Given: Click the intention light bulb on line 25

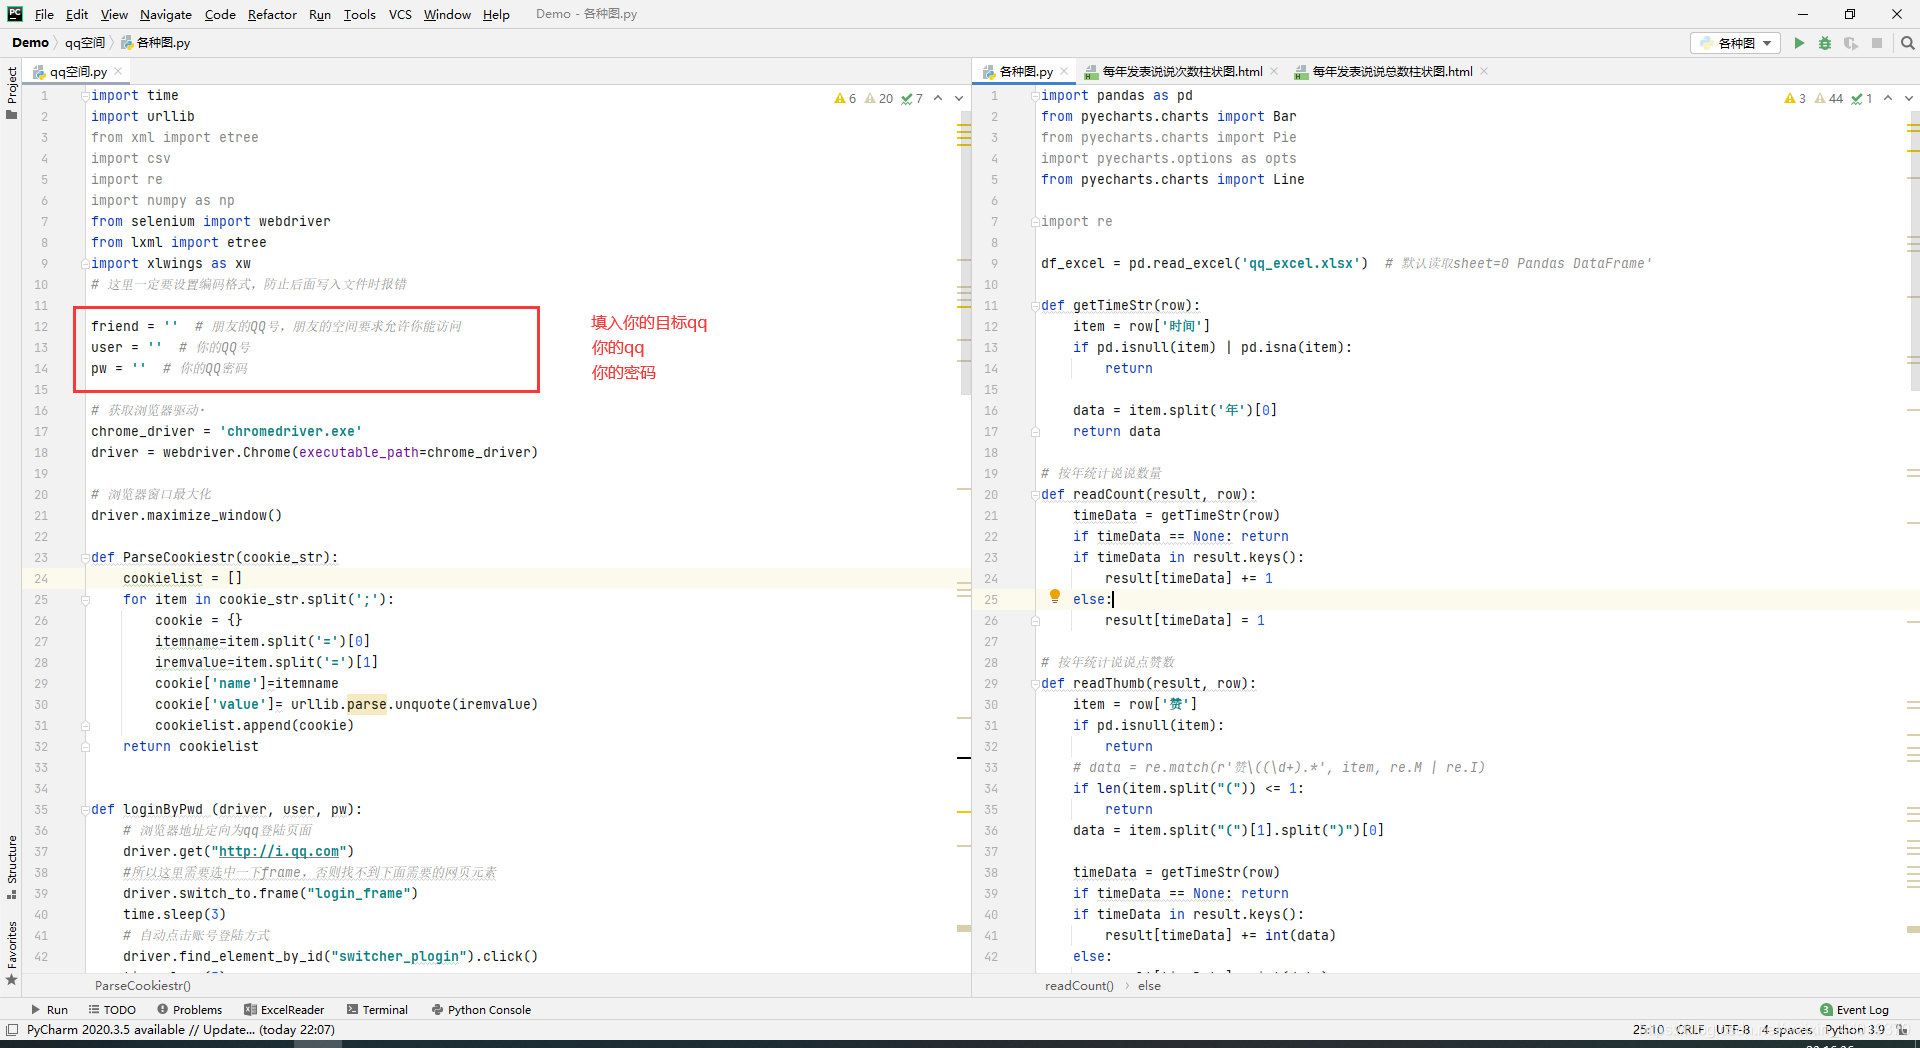Looking at the screenshot, I should (1054, 597).
